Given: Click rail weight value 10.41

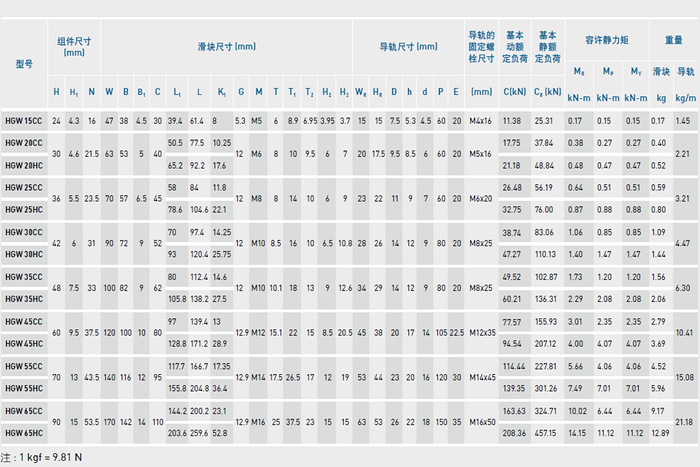Looking at the screenshot, I should [x=684, y=333].
